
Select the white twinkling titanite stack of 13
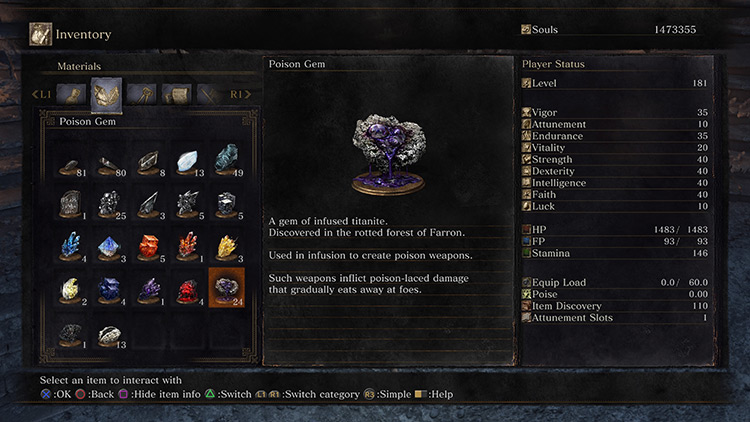pyautogui.click(x=188, y=161)
